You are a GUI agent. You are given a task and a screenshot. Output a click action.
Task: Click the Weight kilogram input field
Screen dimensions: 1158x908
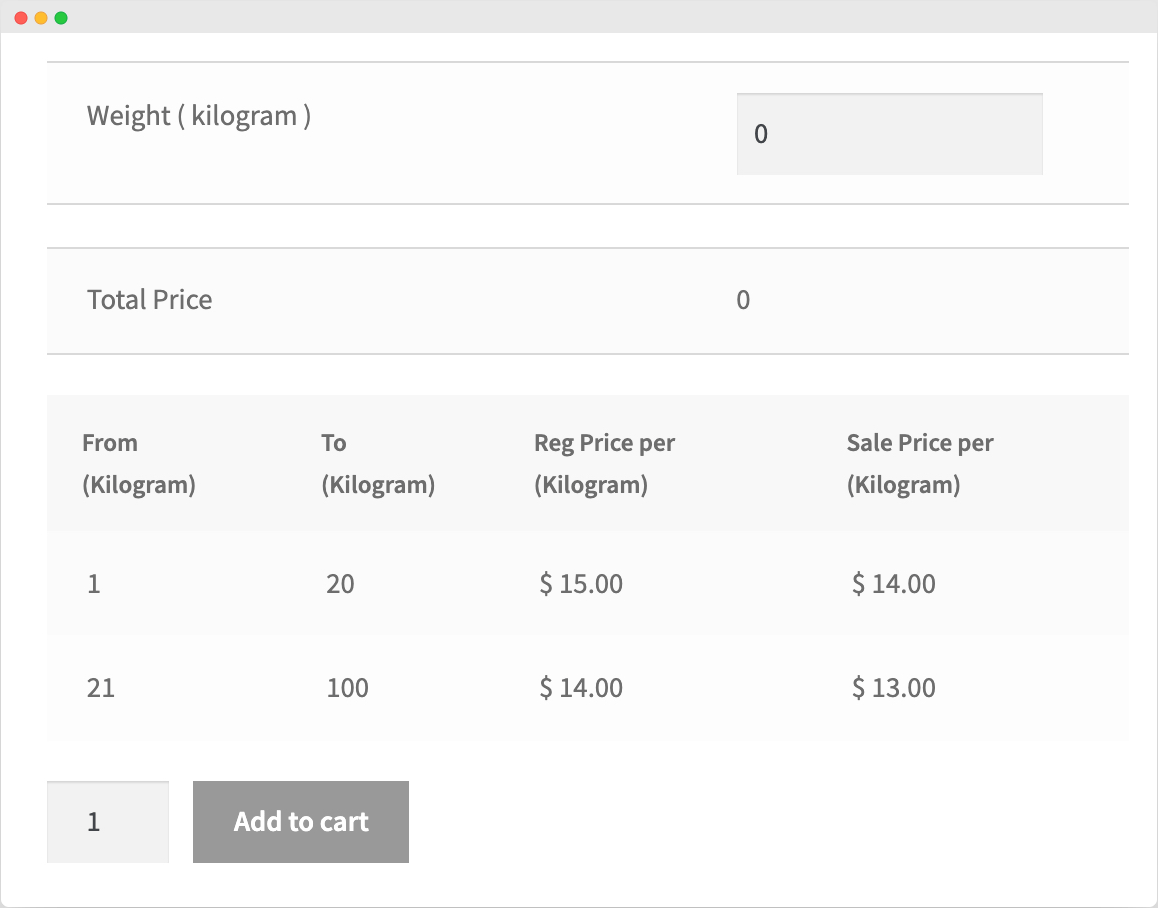tap(888, 134)
